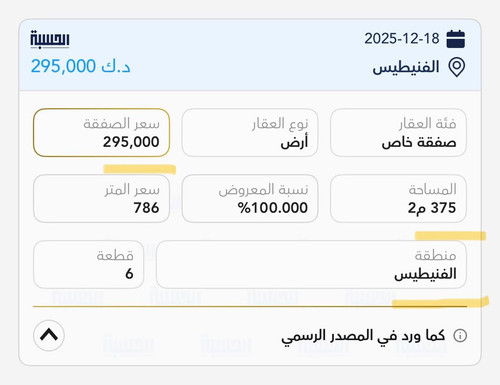
Task: Click the date text 2025-12-18
Action: 402,39
